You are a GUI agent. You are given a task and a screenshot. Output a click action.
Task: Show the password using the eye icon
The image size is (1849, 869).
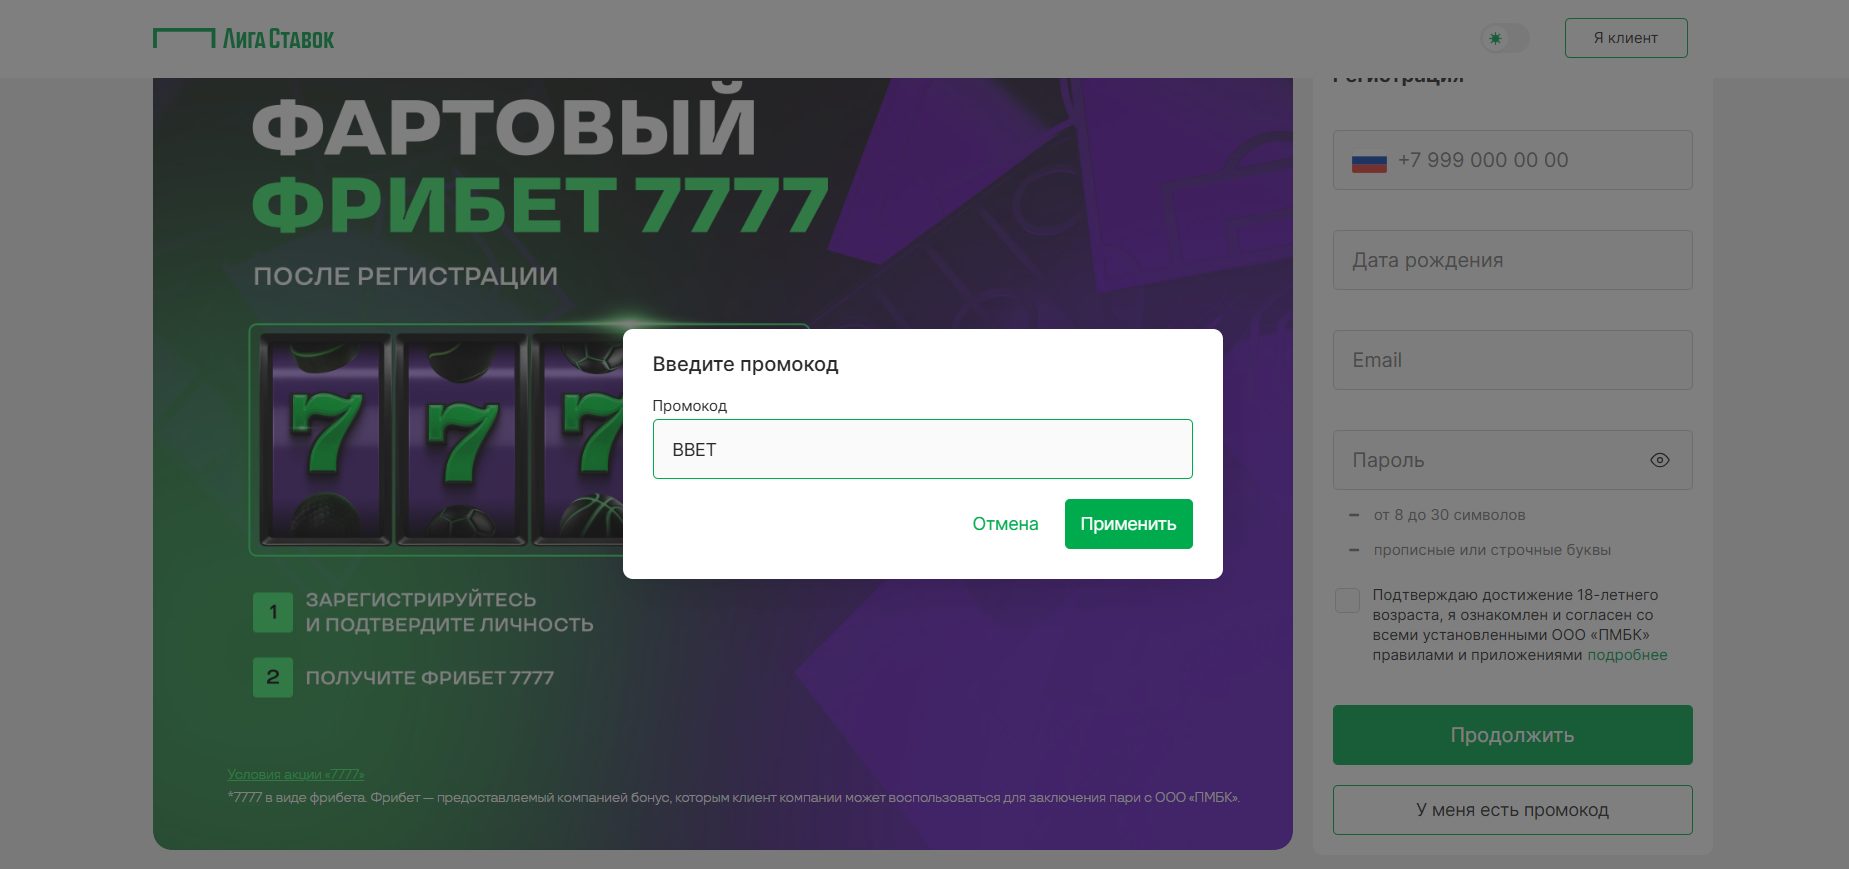coord(1659,460)
